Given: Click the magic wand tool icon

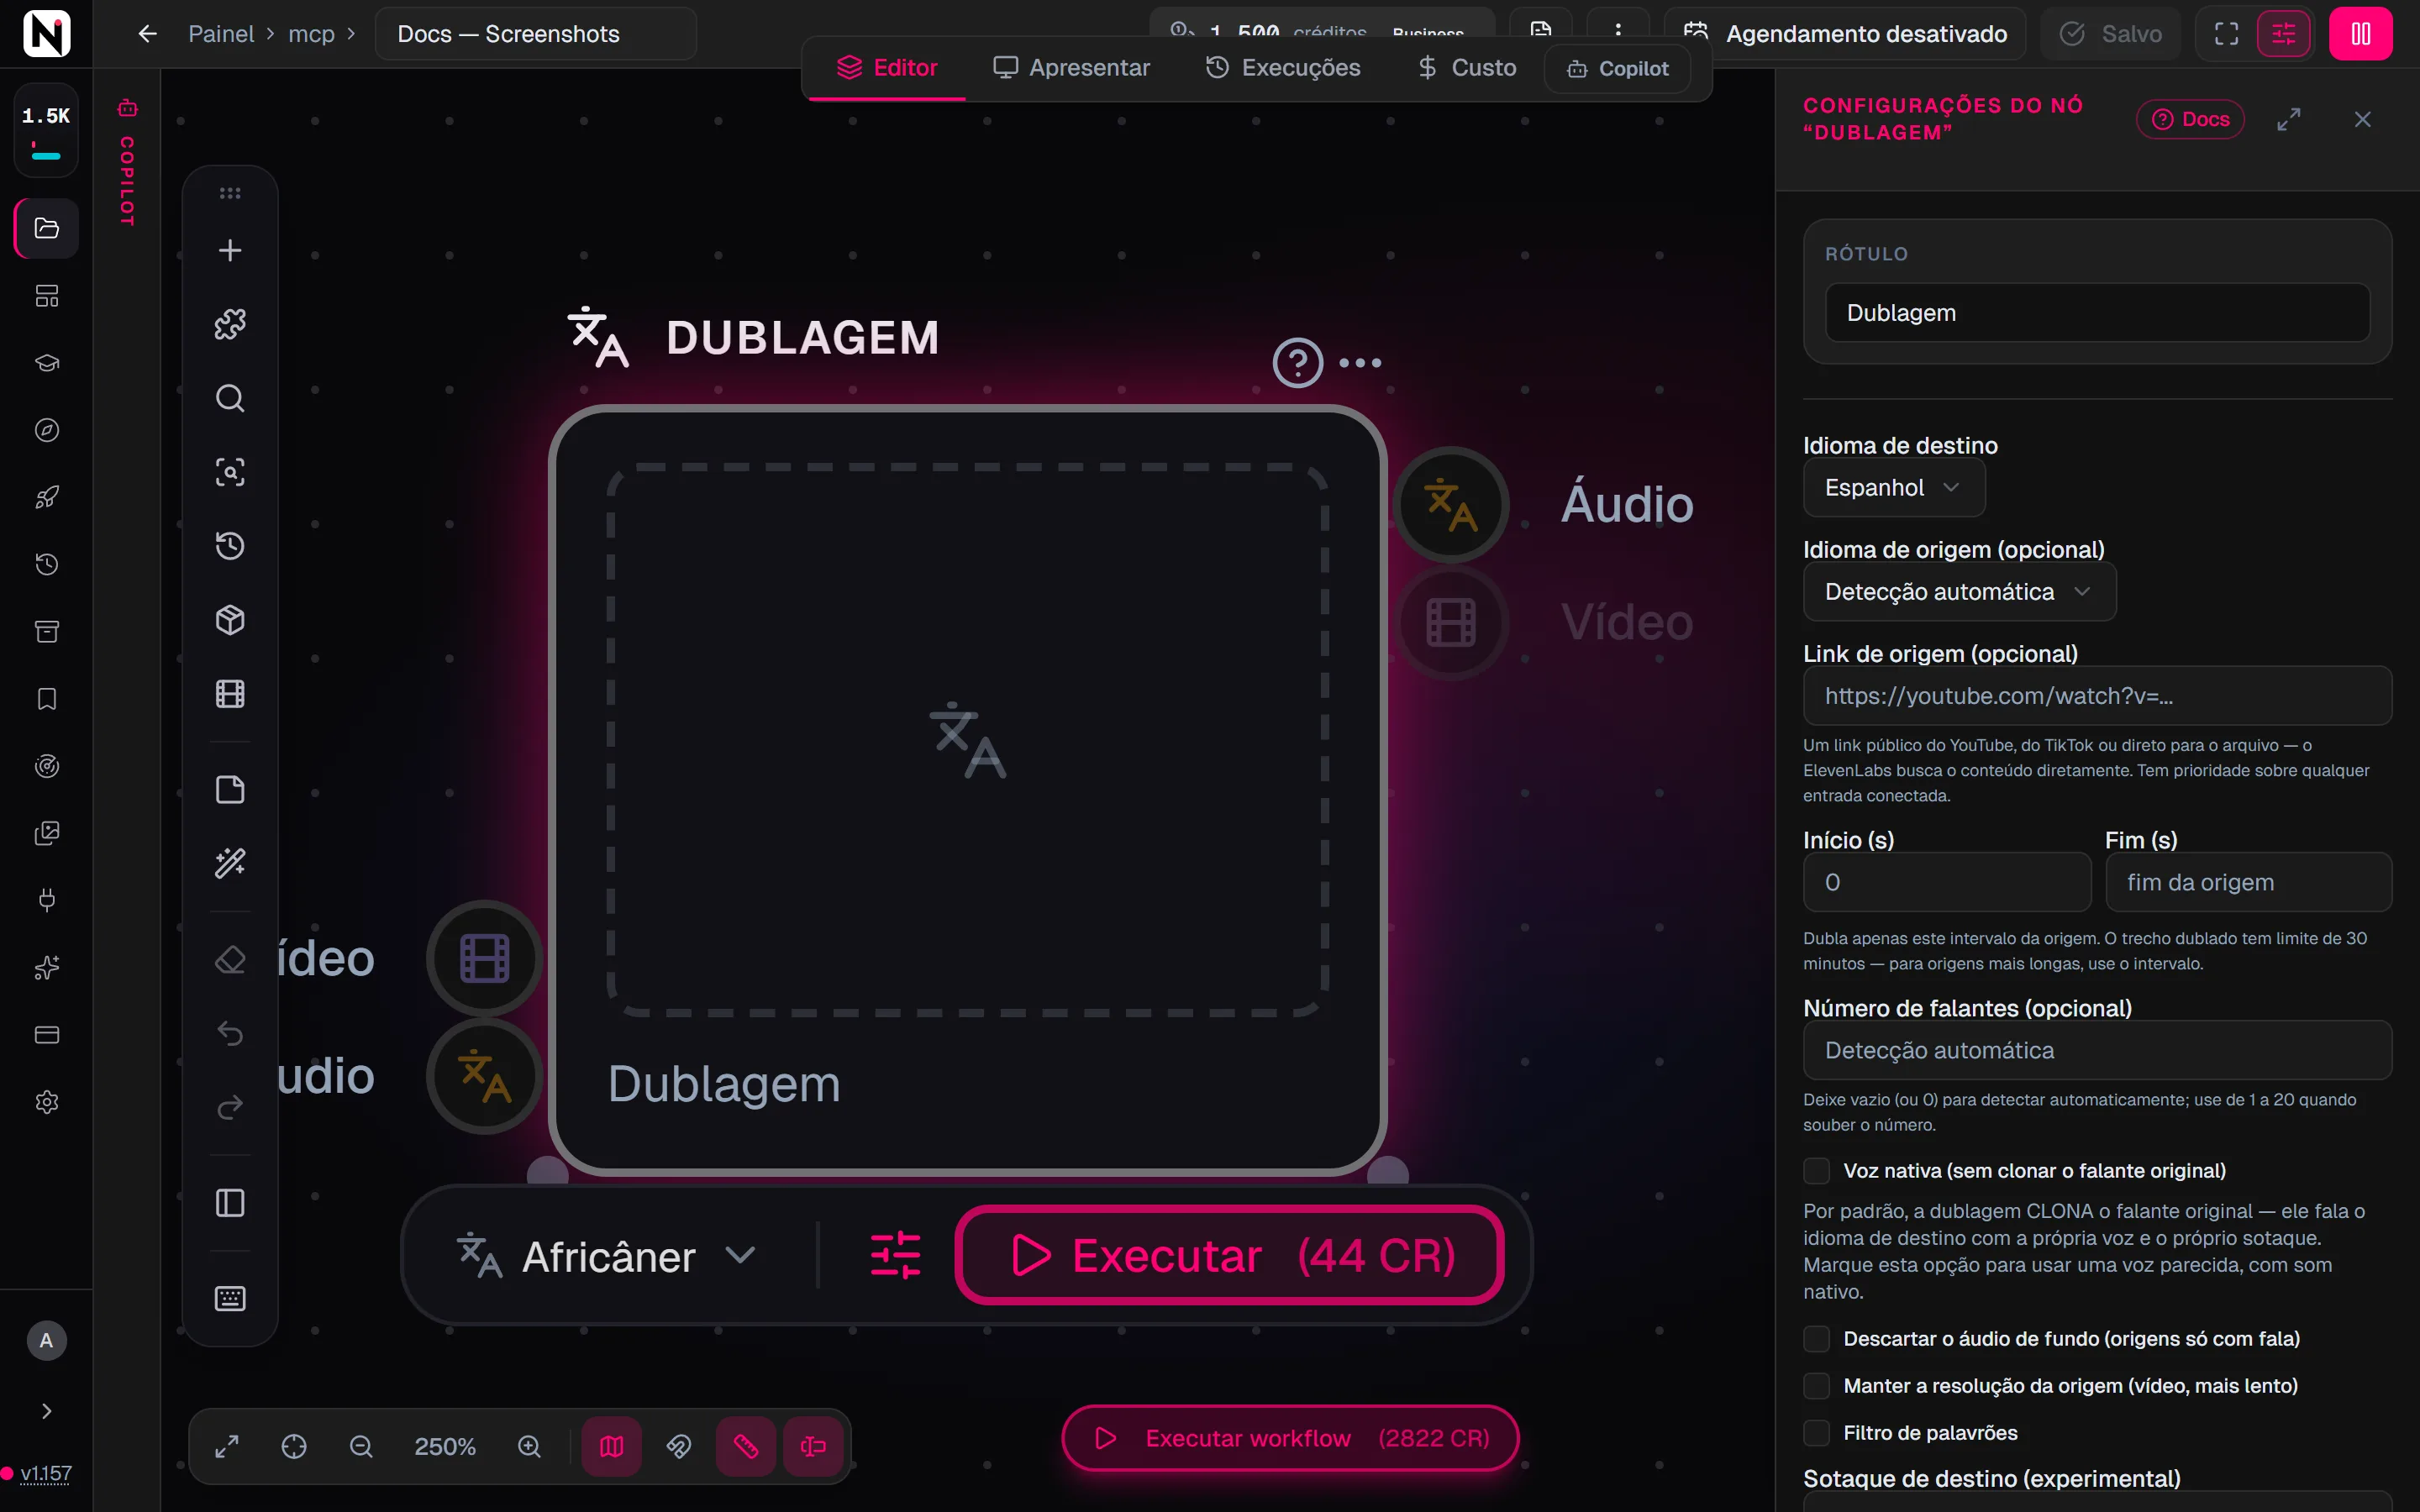Looking at the screenshot, I should click(x=230, y=863).
